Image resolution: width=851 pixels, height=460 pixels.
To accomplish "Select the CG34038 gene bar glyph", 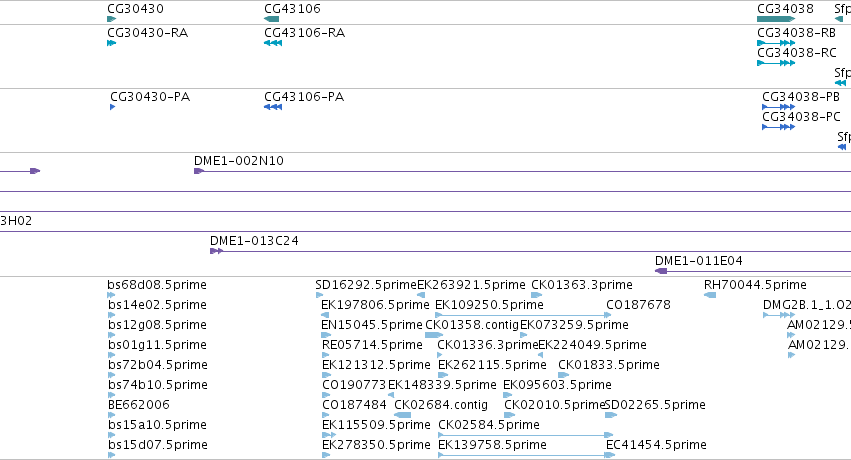I will point(776,19).
